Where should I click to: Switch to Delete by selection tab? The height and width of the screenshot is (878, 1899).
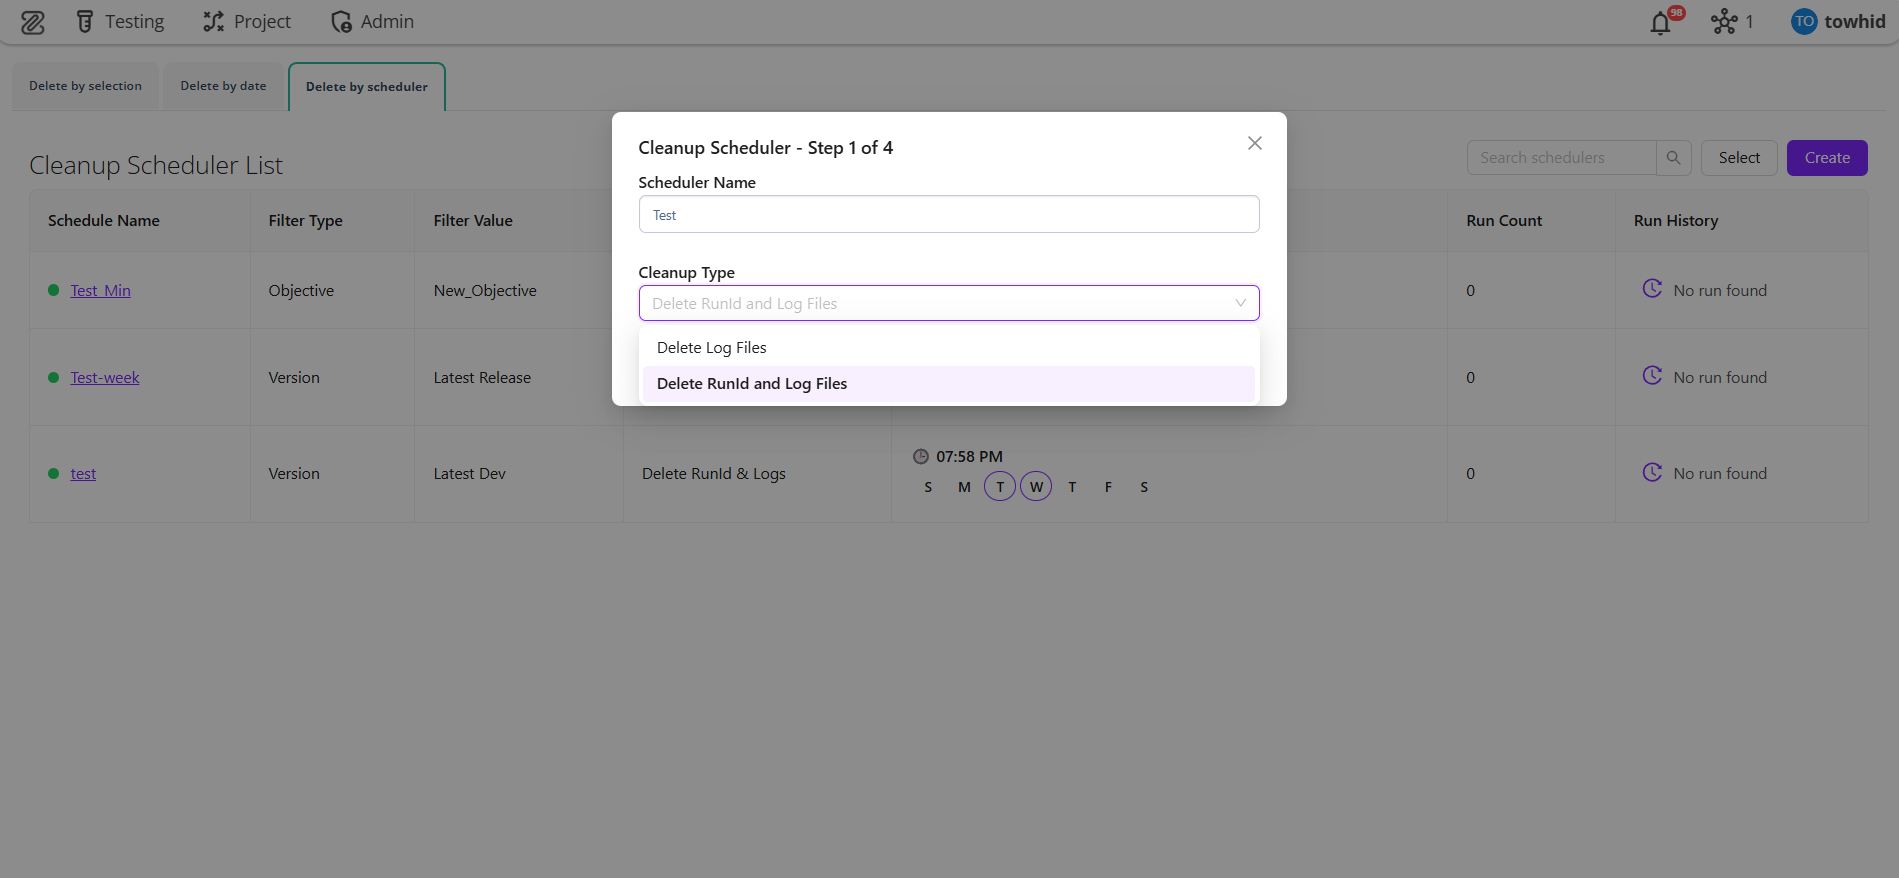click(85, 86)
